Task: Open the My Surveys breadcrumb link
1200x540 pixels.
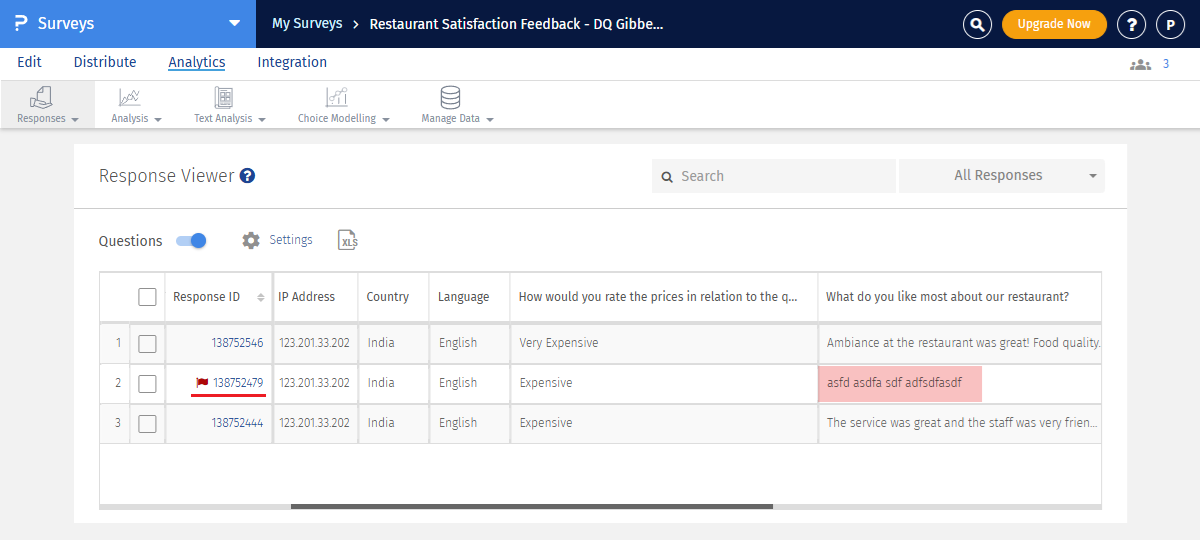Action: click(307, 23)
